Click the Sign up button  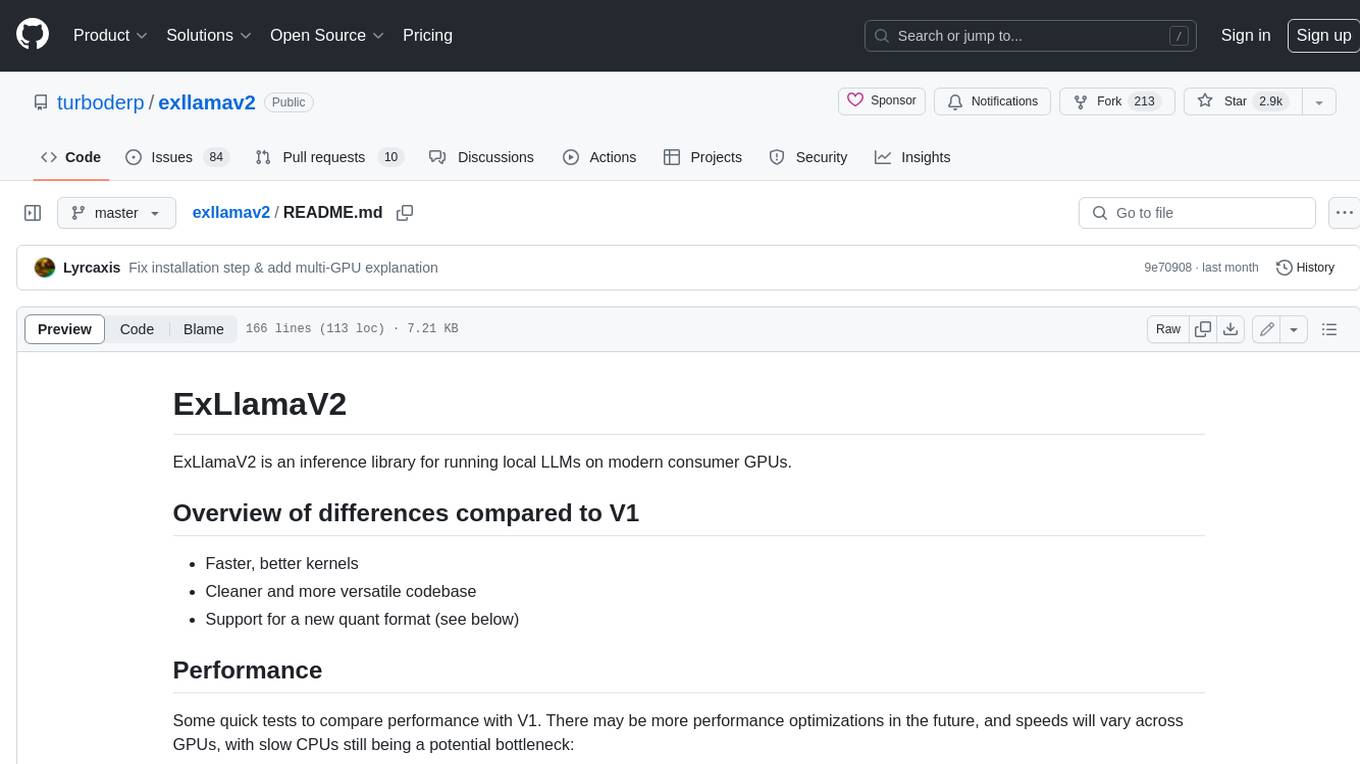(1323, 35)
